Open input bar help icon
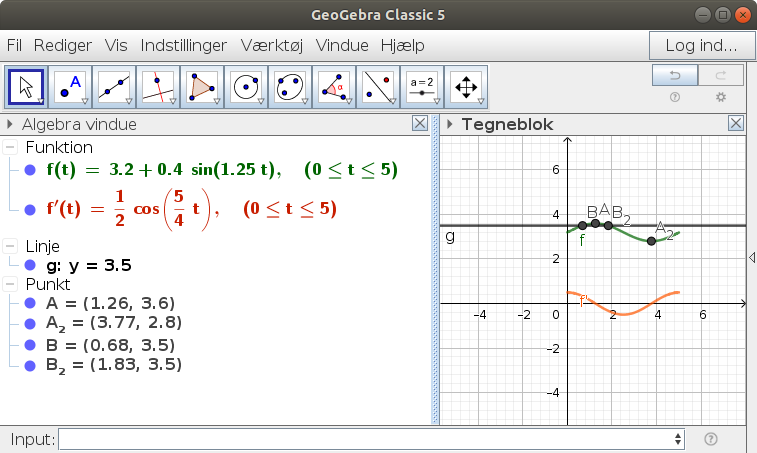757x453 pixels. [711, 439]
